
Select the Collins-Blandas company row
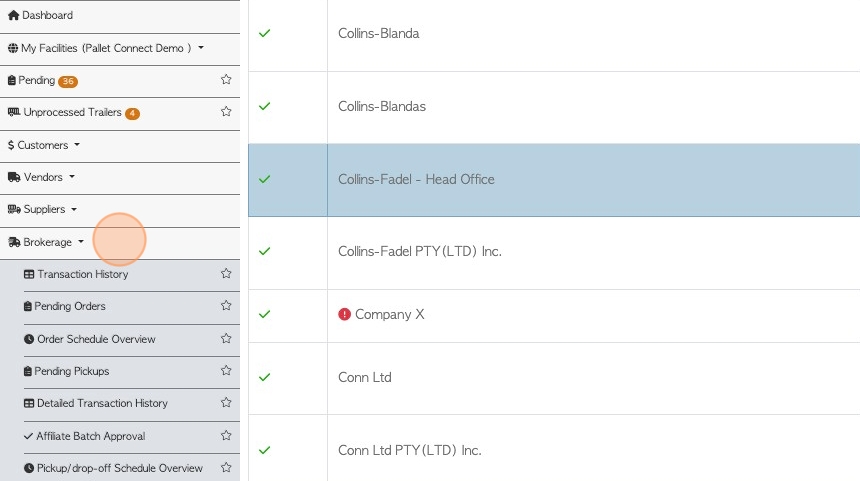point(554,107)
